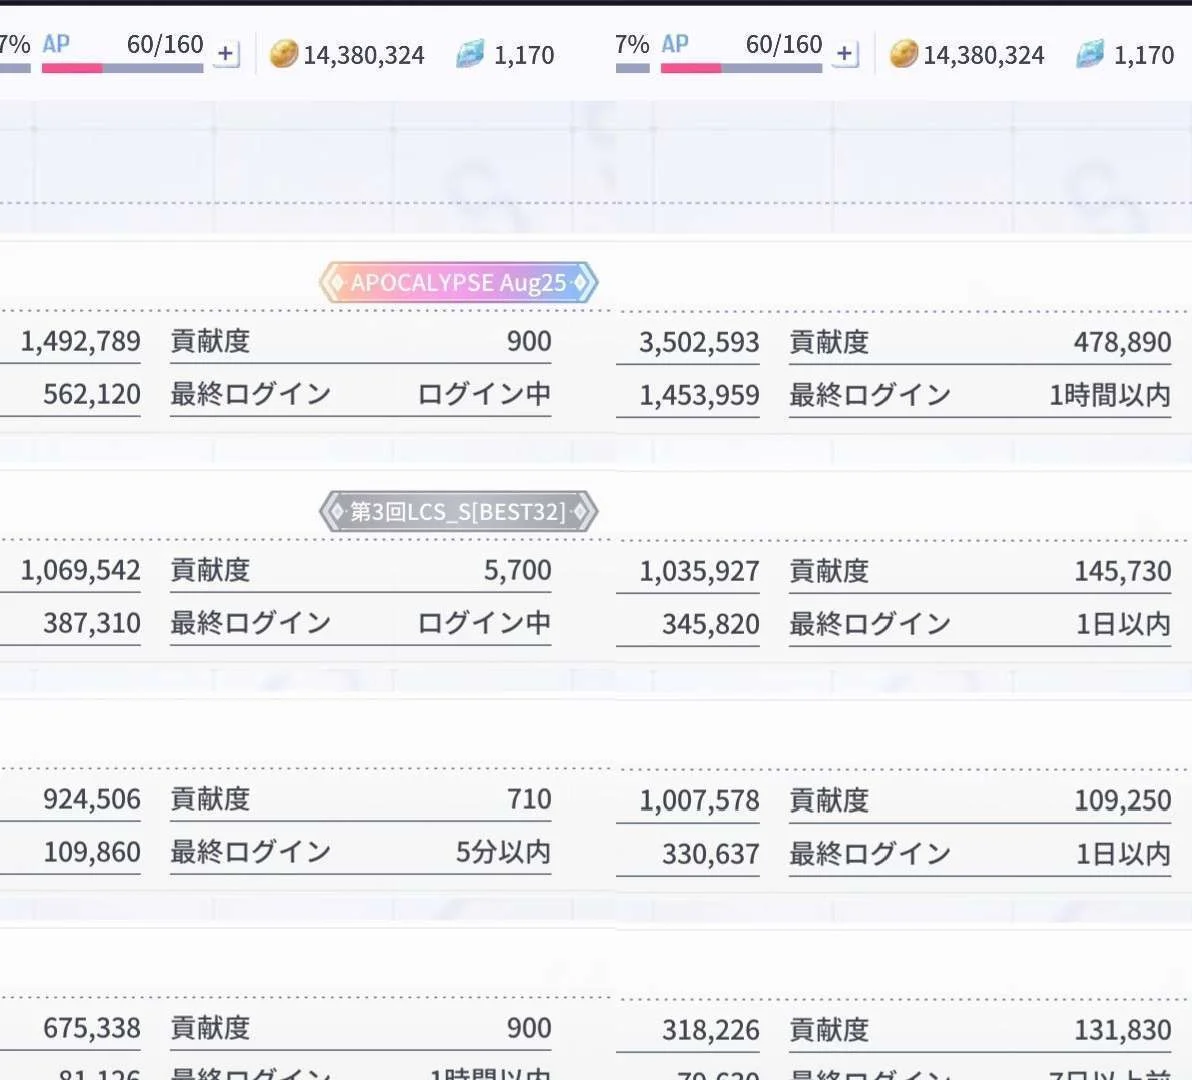Select the 貢献度 value 478,890
The width and height of the screenshot is (1192, 1080).
(x=1122, y=342)
